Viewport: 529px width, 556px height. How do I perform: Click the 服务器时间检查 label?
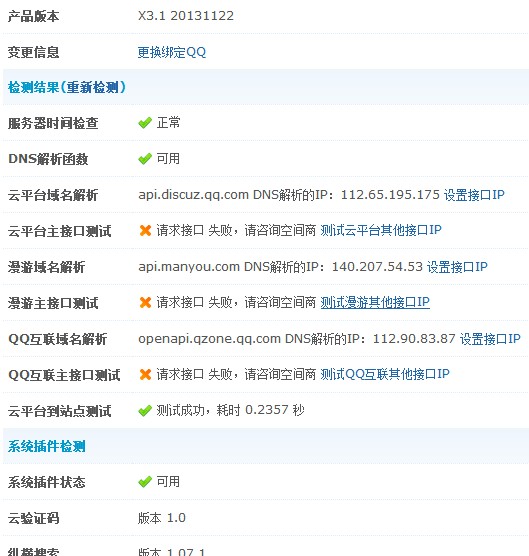click(x=53, y=123)
